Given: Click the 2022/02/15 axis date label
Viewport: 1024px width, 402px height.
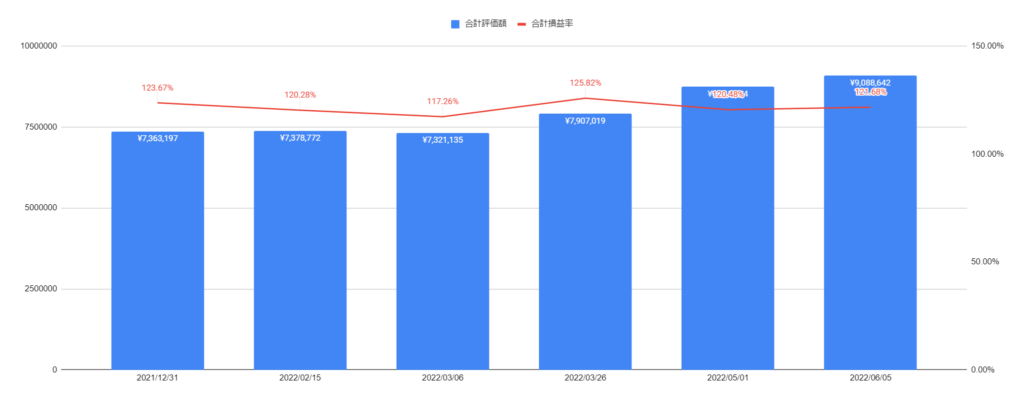Looking at the screenshot, I should click(x=300, y=379).
